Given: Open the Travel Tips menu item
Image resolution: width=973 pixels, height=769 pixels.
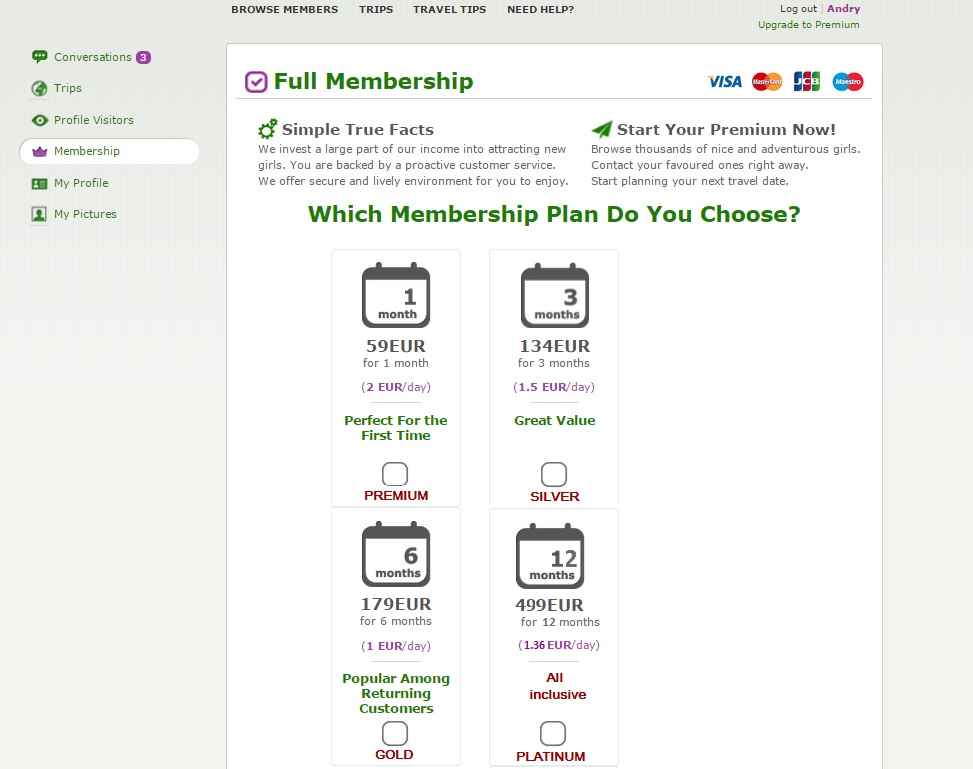Looking at the screenshot, I should pyautogui.click(x=450, y=9).
